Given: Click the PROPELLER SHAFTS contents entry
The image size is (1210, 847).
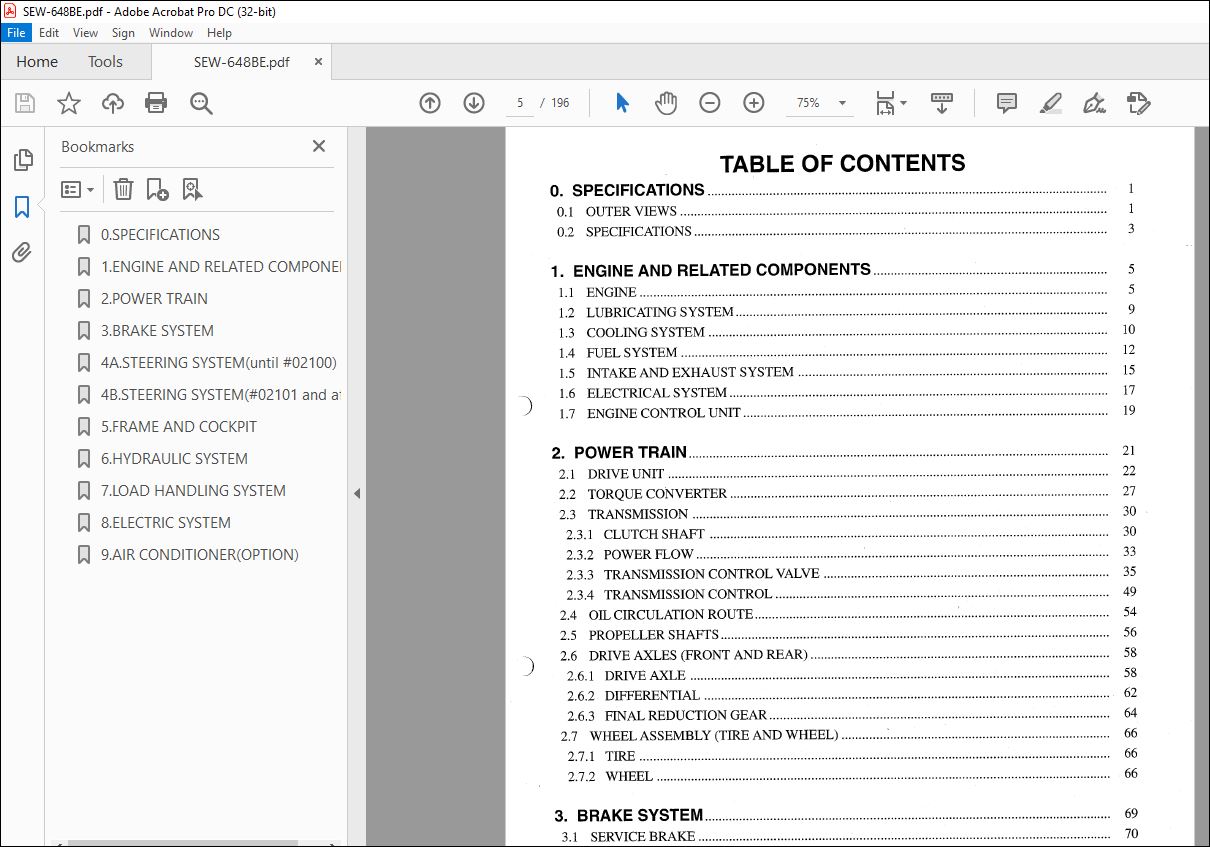Looking at the screenshot, I should click(x=654, y=635).
